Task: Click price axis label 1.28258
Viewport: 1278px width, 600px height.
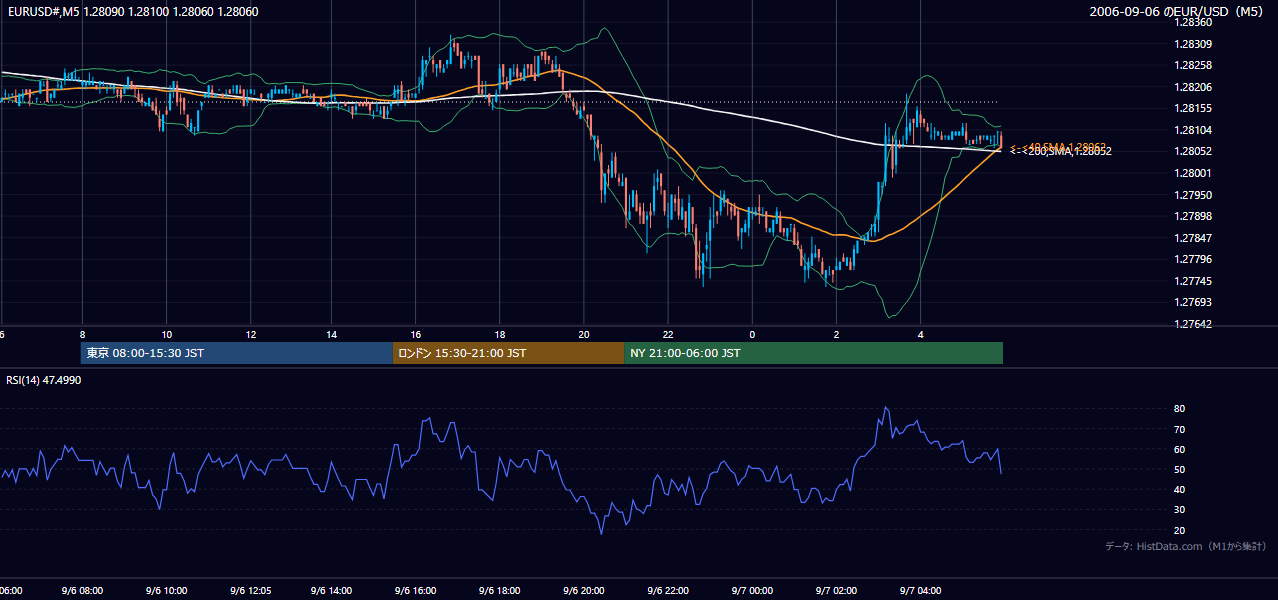Action: 1195,65
